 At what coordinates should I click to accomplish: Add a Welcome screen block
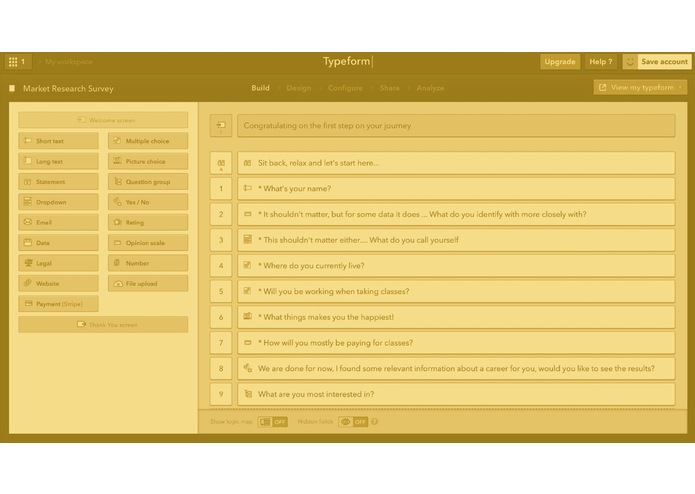[103, 120]
